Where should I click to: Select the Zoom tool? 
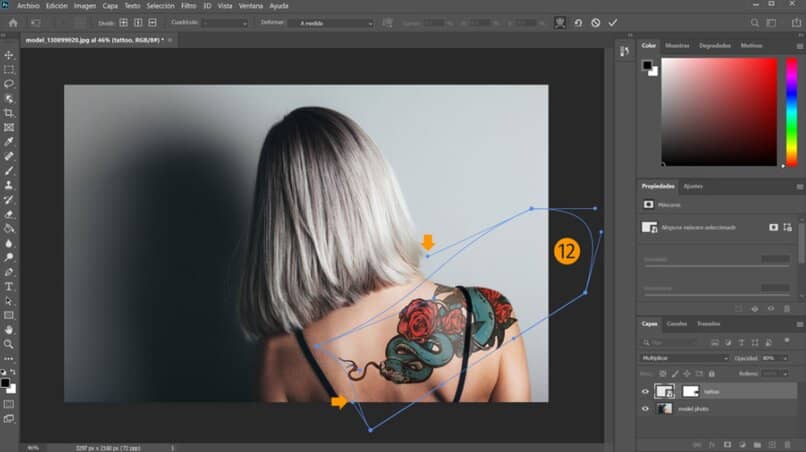pos(9,344)
